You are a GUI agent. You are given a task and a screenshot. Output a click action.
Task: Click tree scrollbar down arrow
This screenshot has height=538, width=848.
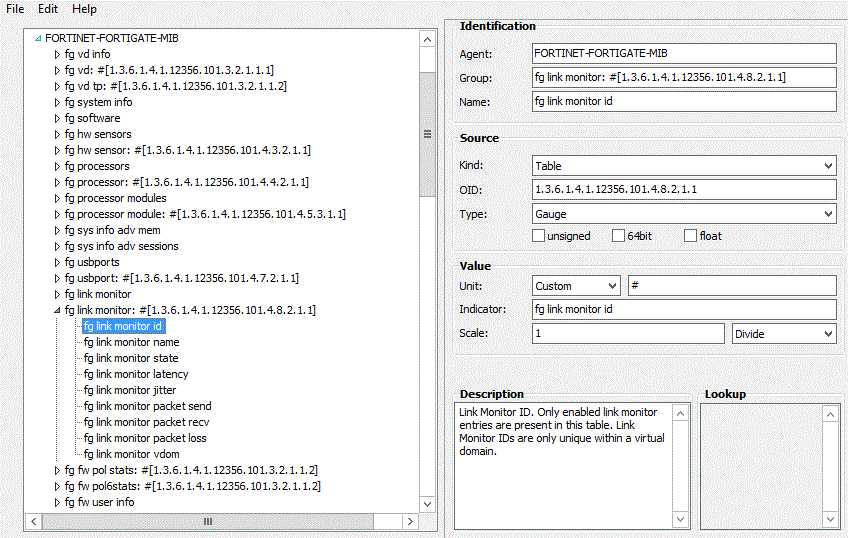(x=427, y=504)
